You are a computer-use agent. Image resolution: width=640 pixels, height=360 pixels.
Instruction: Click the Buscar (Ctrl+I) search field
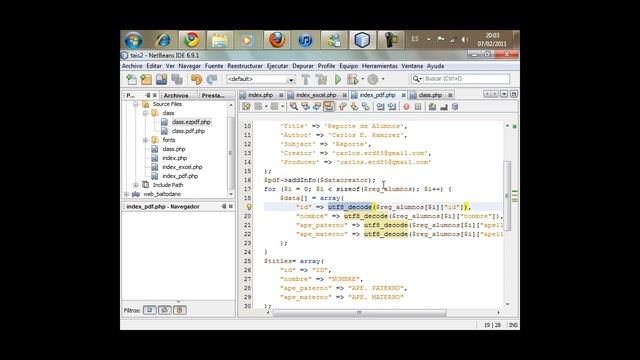467,79
